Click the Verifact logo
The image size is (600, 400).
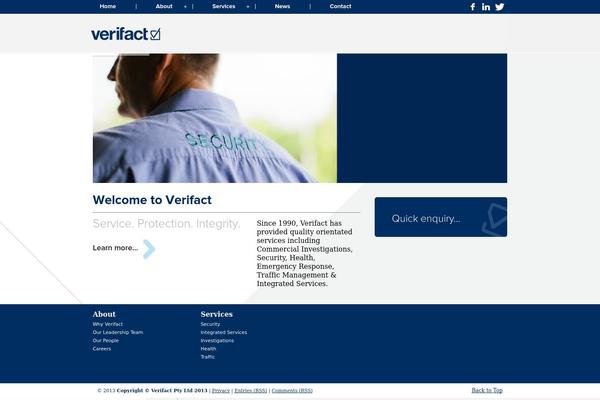click(126, 34)
